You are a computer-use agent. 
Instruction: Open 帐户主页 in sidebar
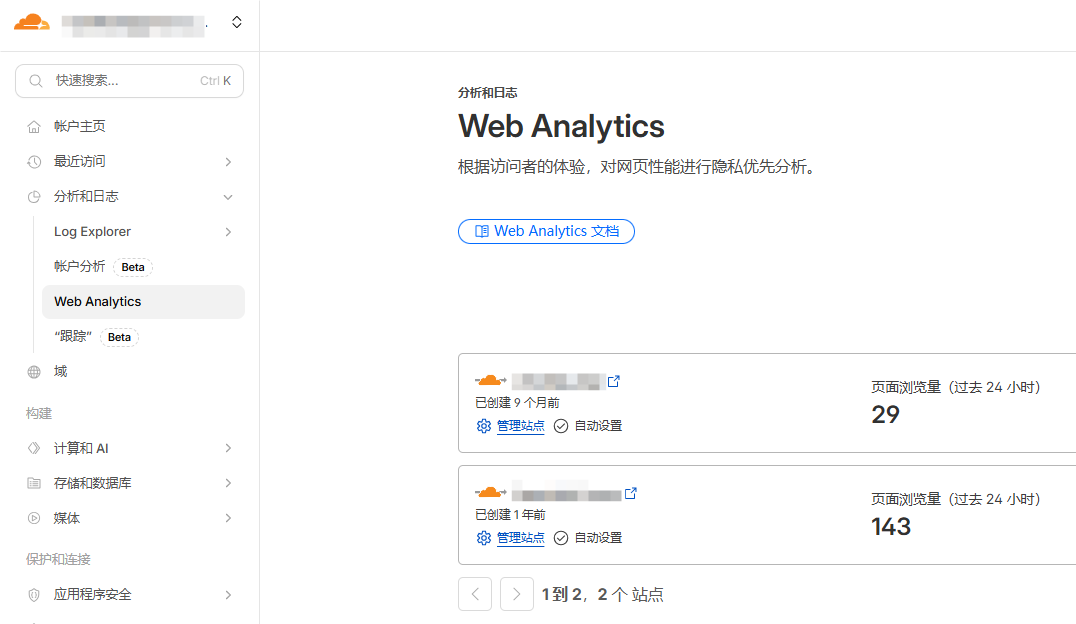[80, 126]
